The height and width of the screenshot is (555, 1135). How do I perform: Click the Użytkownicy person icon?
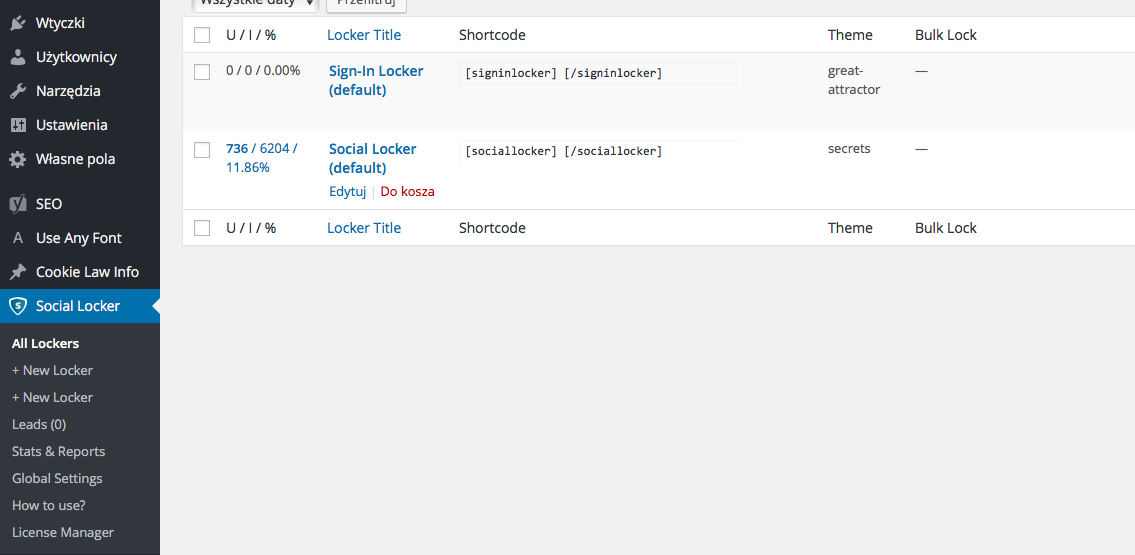click(x=18, y=57)
